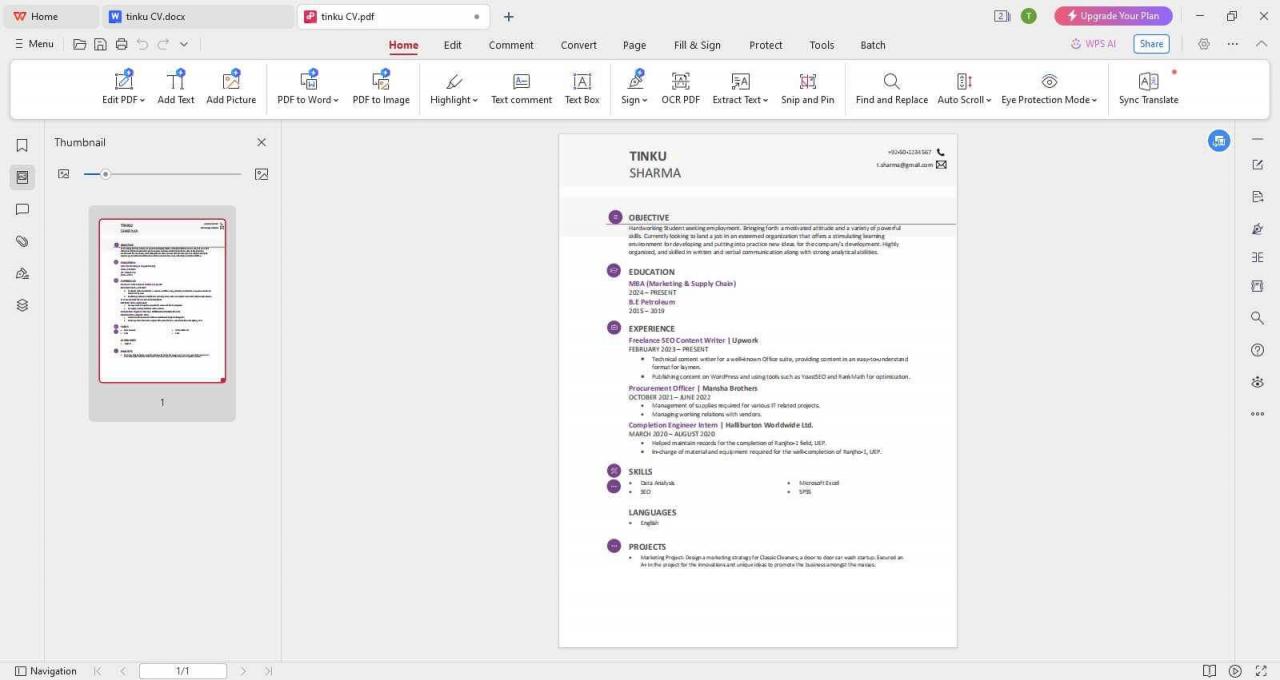
Task: Click the Share button
Action: coord(1151,44)
